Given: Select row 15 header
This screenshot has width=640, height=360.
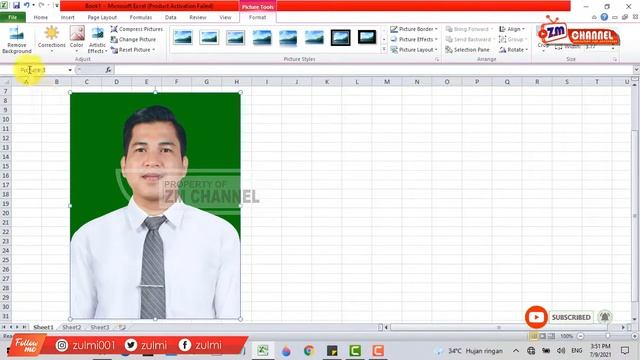Looking at the screenshot, I should pos(6,166).
